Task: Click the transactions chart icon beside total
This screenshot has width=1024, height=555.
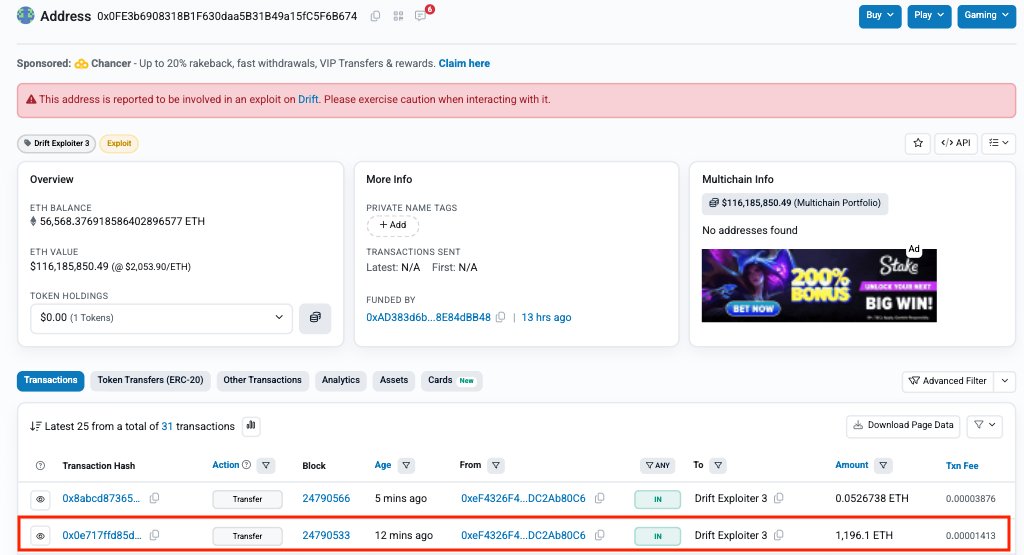Action: coord(251,426)
